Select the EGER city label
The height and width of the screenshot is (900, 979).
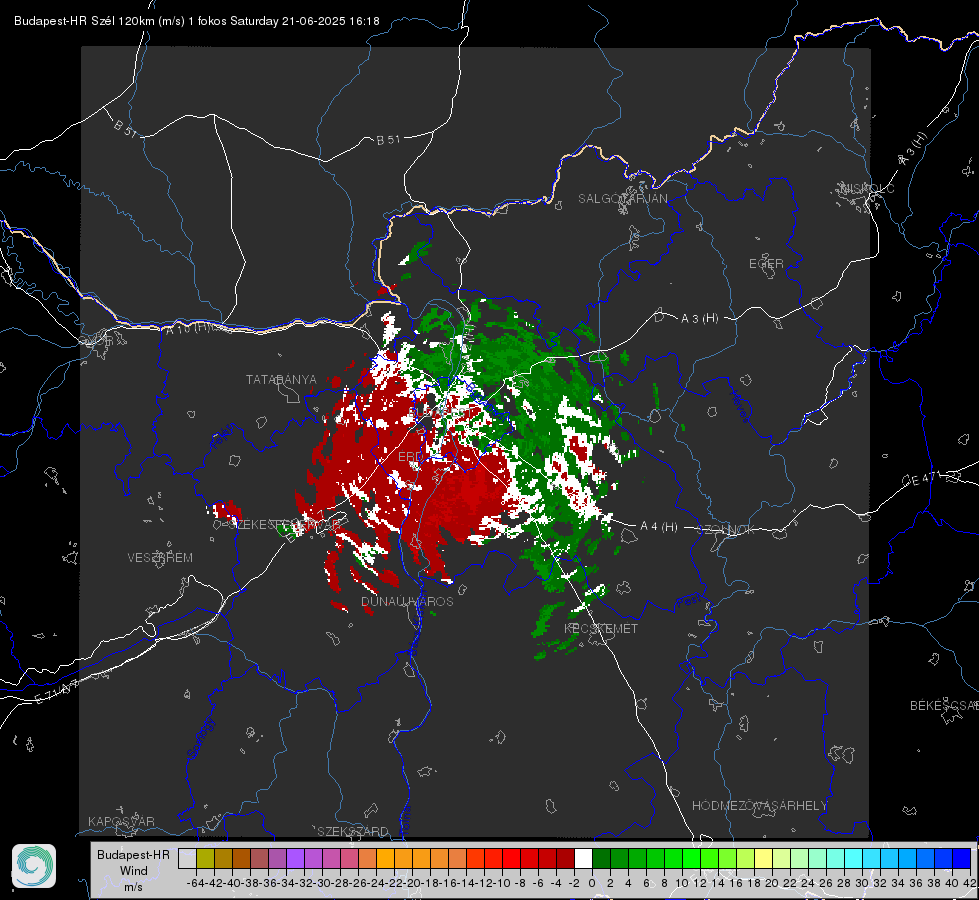pyautogui.click(x=766, y=264)
